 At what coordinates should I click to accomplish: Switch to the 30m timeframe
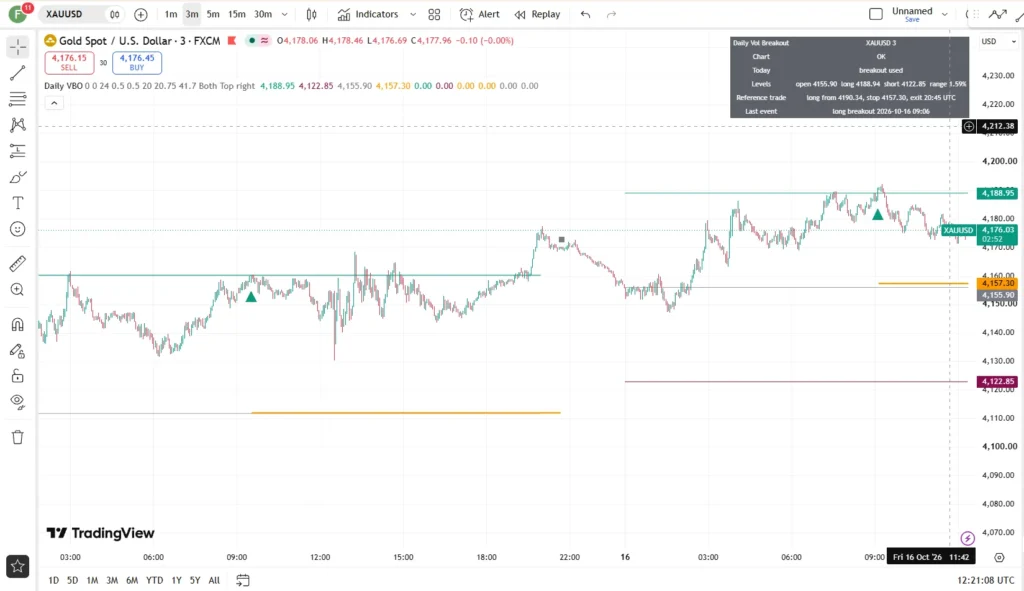point(263,14)
